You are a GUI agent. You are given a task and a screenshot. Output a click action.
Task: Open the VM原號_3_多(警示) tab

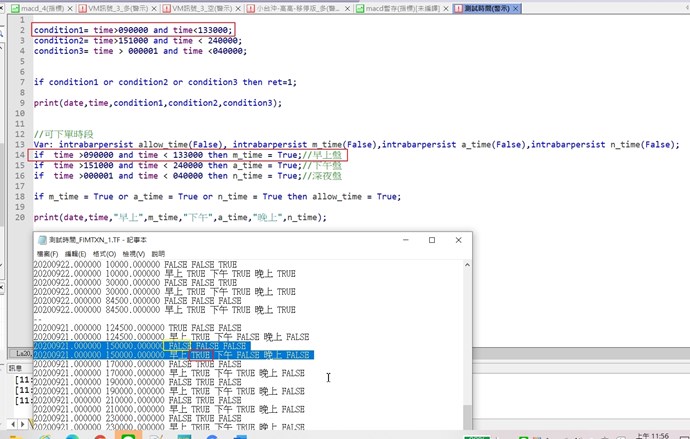pos(117,8)
